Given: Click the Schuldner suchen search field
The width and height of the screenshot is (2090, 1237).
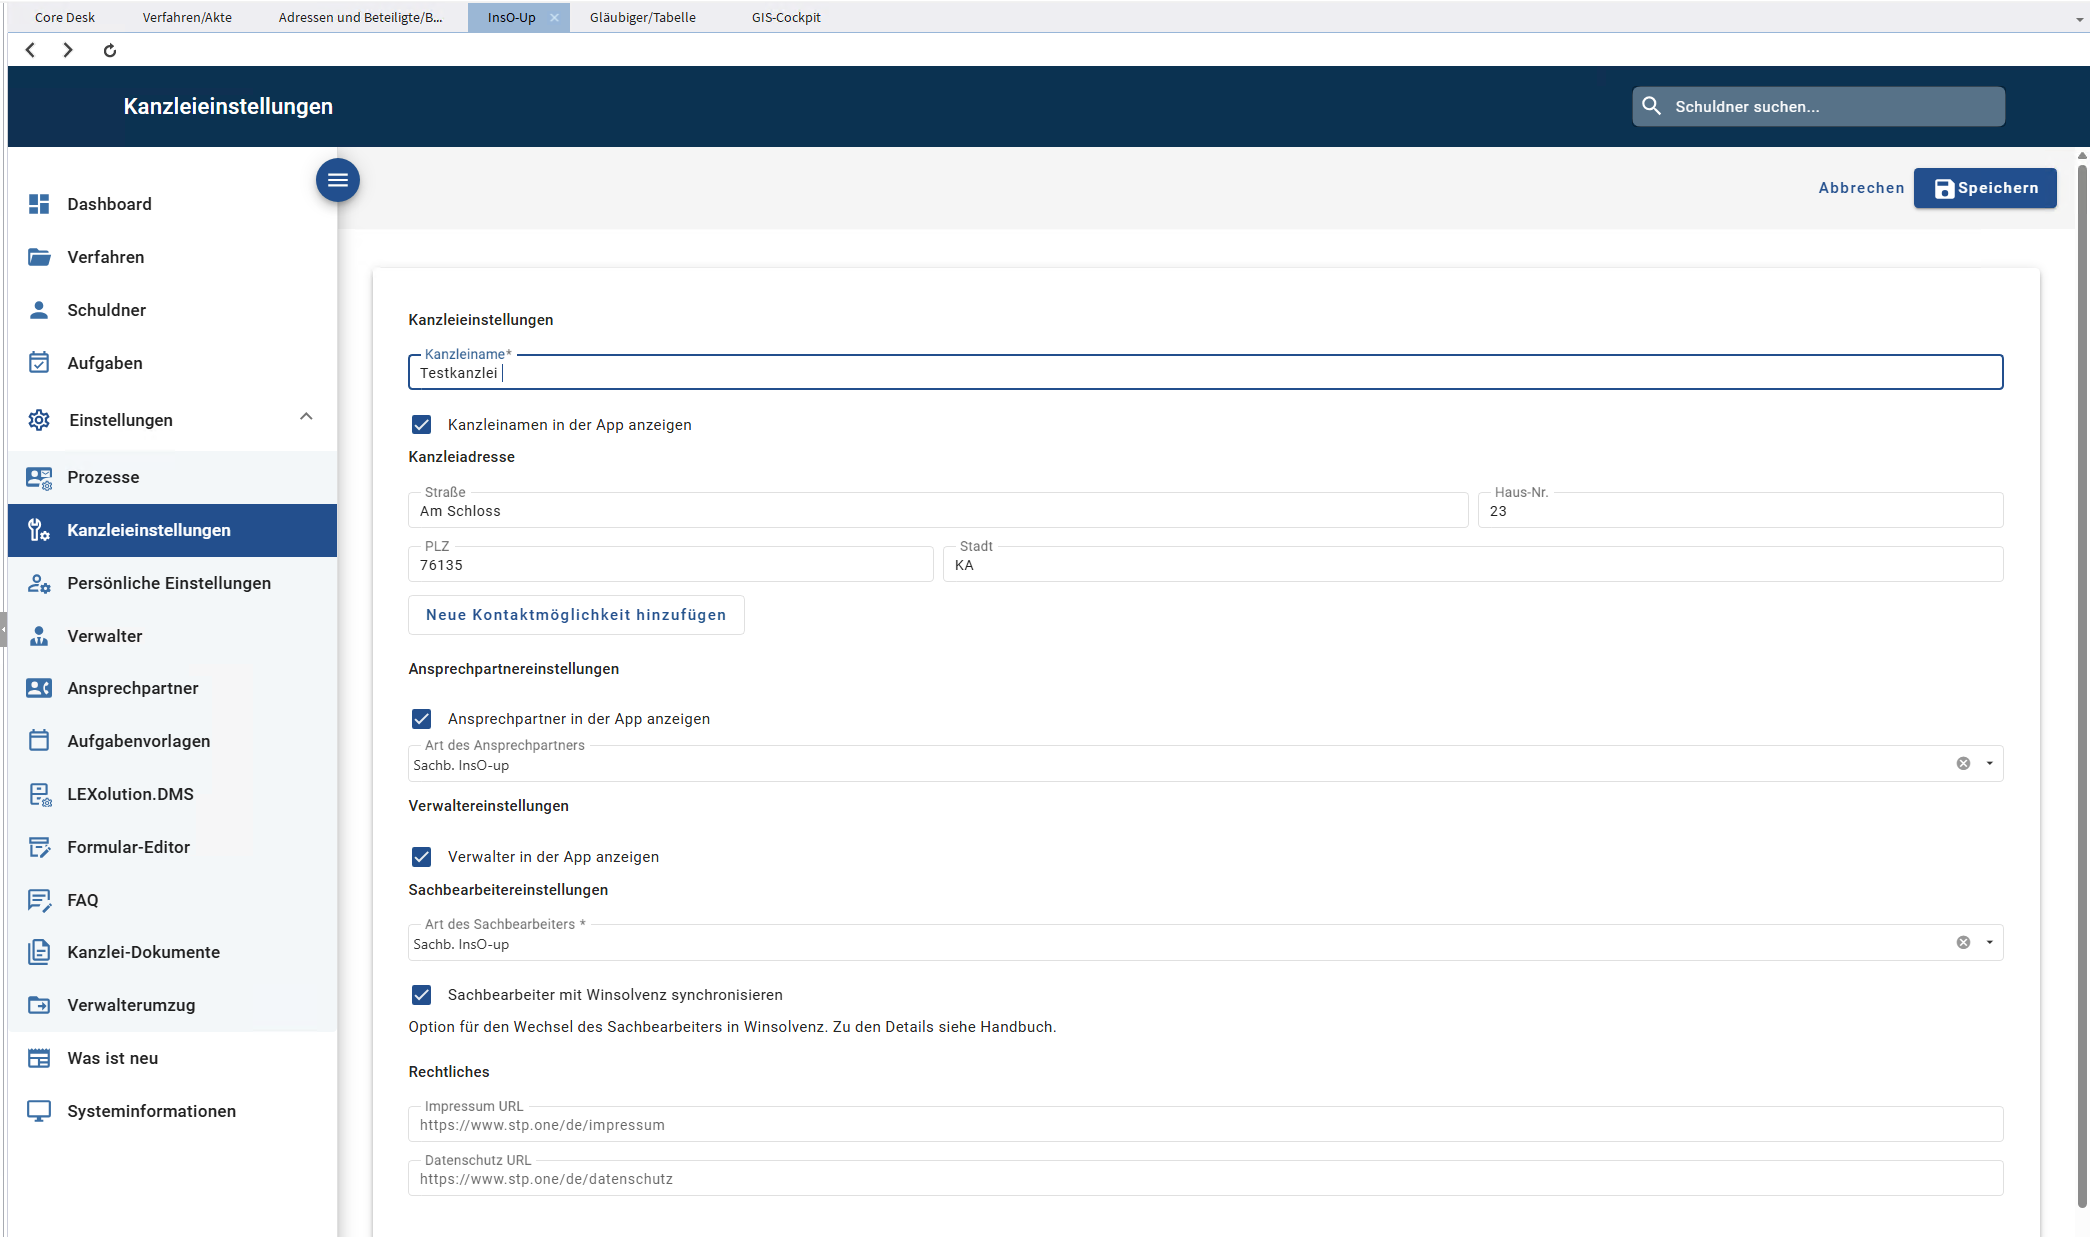Looking at the screenshot, I should 1818,106.
